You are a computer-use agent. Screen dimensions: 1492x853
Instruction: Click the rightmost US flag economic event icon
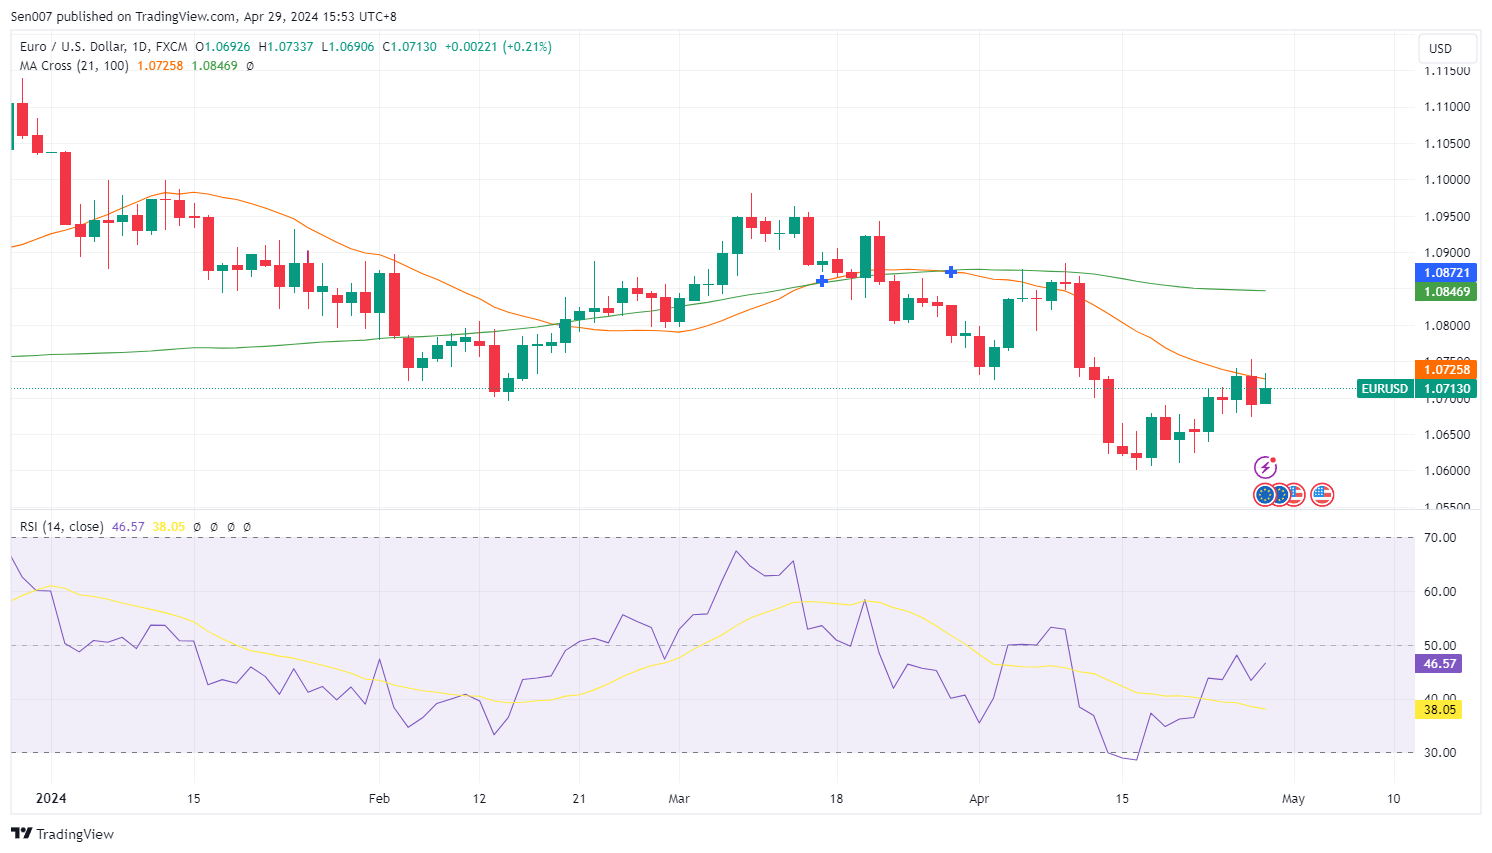1322,494
